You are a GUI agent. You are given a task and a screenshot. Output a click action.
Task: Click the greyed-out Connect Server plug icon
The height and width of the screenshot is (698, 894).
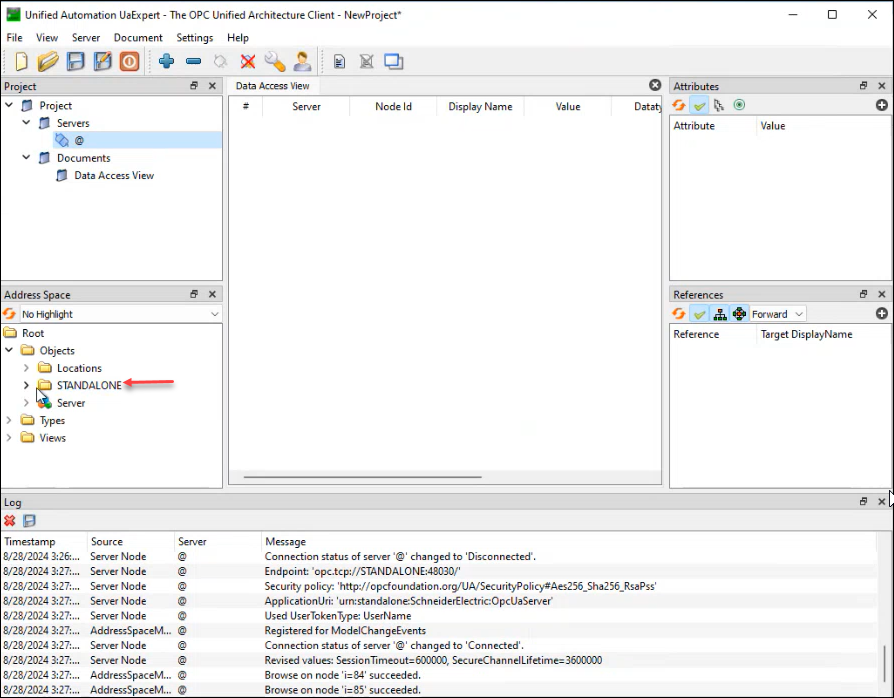(x=220, y=61)
